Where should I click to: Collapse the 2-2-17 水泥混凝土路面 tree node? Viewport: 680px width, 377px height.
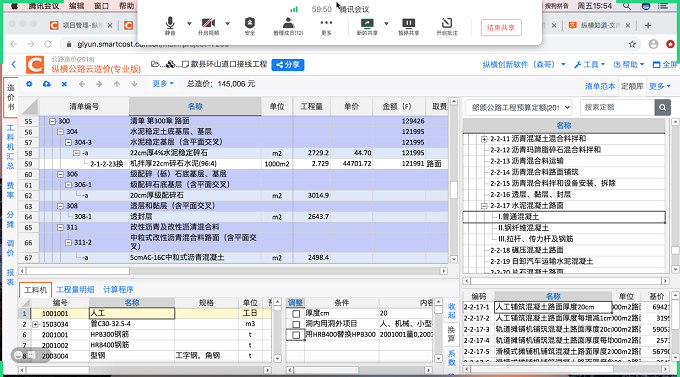pyautogui.click(x=484, y=206)
